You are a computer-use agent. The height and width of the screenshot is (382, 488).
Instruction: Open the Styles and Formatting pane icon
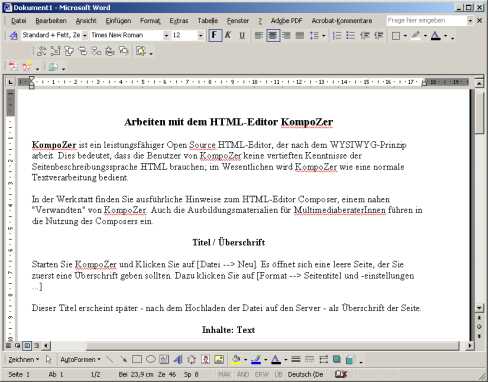tap(13, 35)
